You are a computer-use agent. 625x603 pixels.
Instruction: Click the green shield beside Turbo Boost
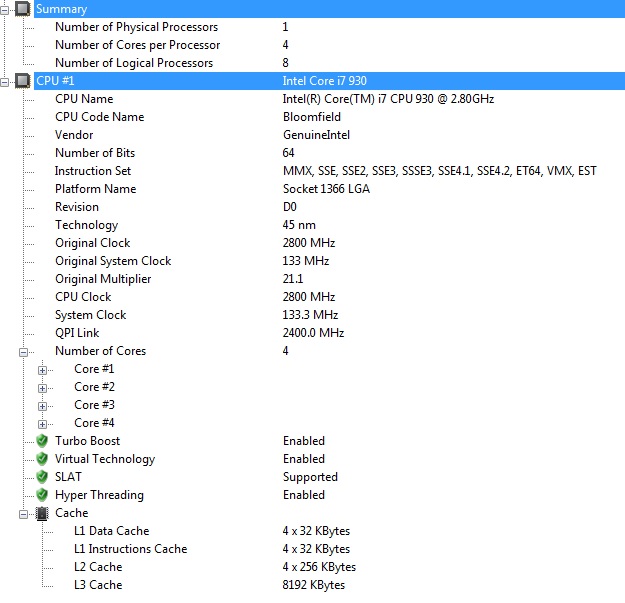tap(42, 441)
